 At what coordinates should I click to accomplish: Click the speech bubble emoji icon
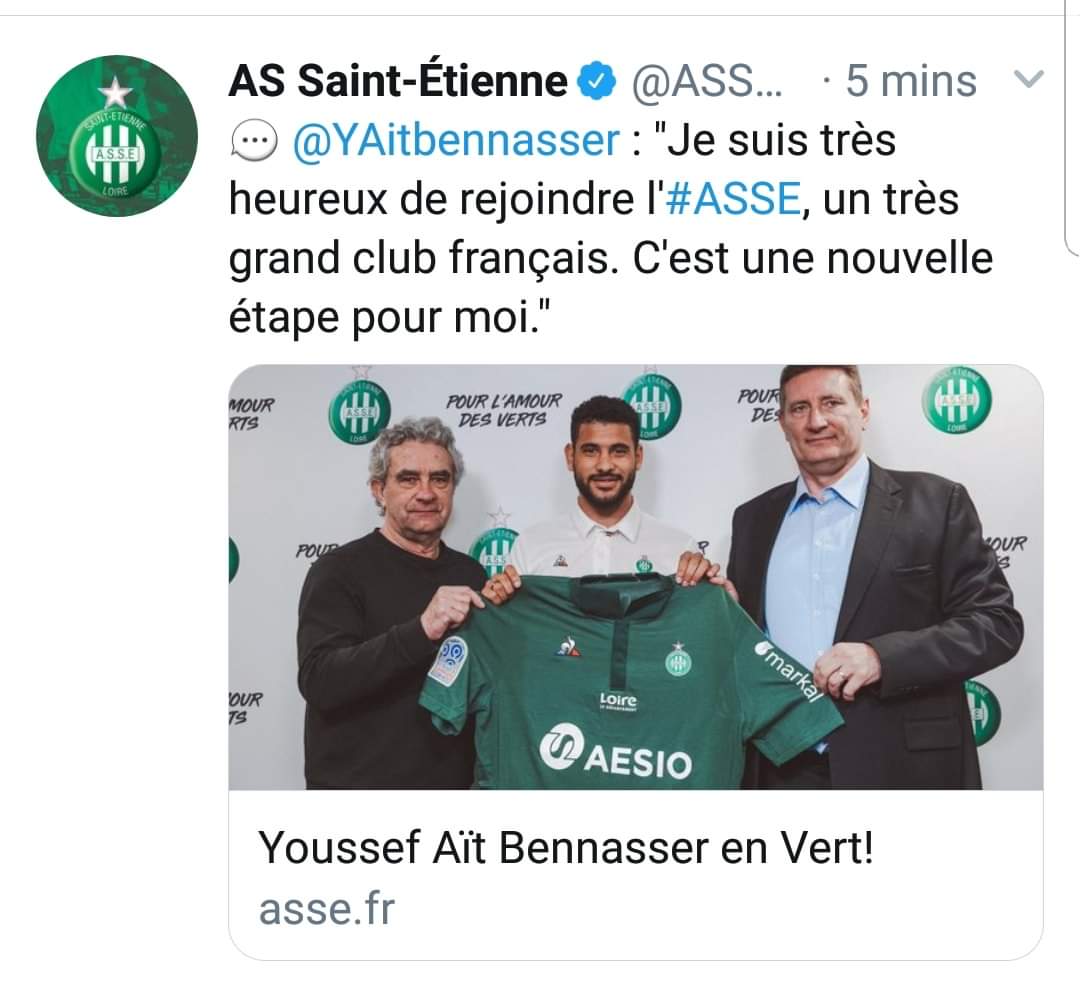(253, 141)
